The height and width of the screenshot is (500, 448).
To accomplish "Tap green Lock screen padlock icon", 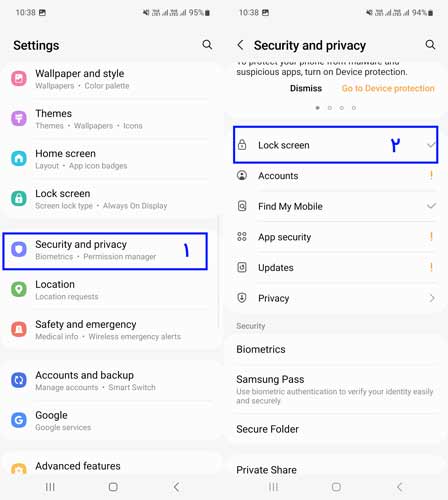I will tap(19, 199).
